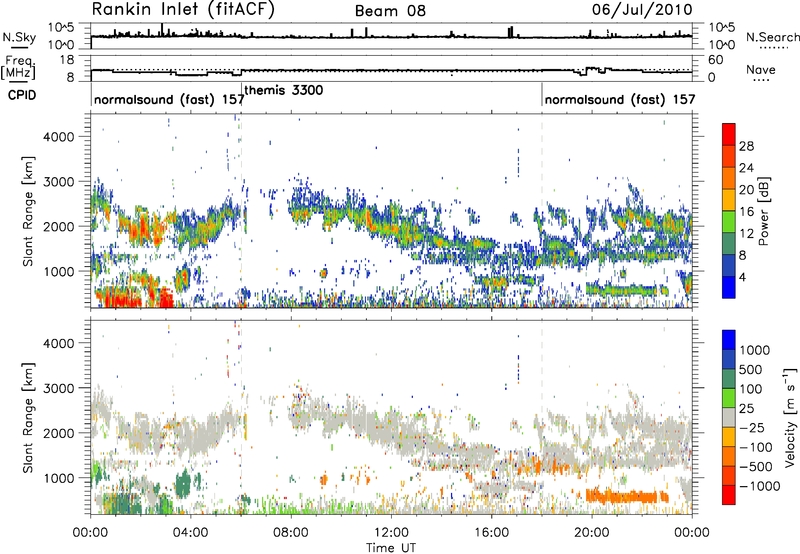The height and width of the screenshot is (554, 800).
Task: Click the "20:00" time tick label
Action: coord(592,533)
